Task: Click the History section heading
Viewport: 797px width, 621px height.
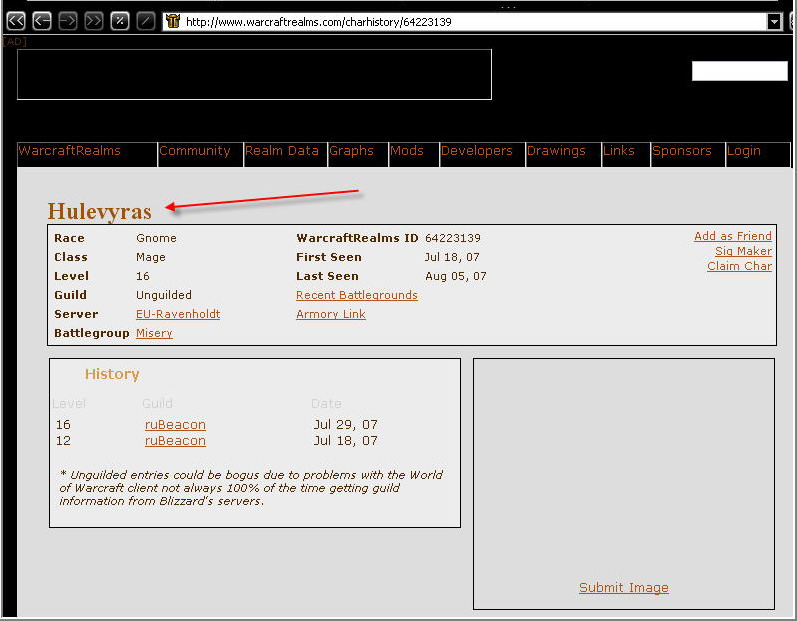Action: (x=112, y=374)
